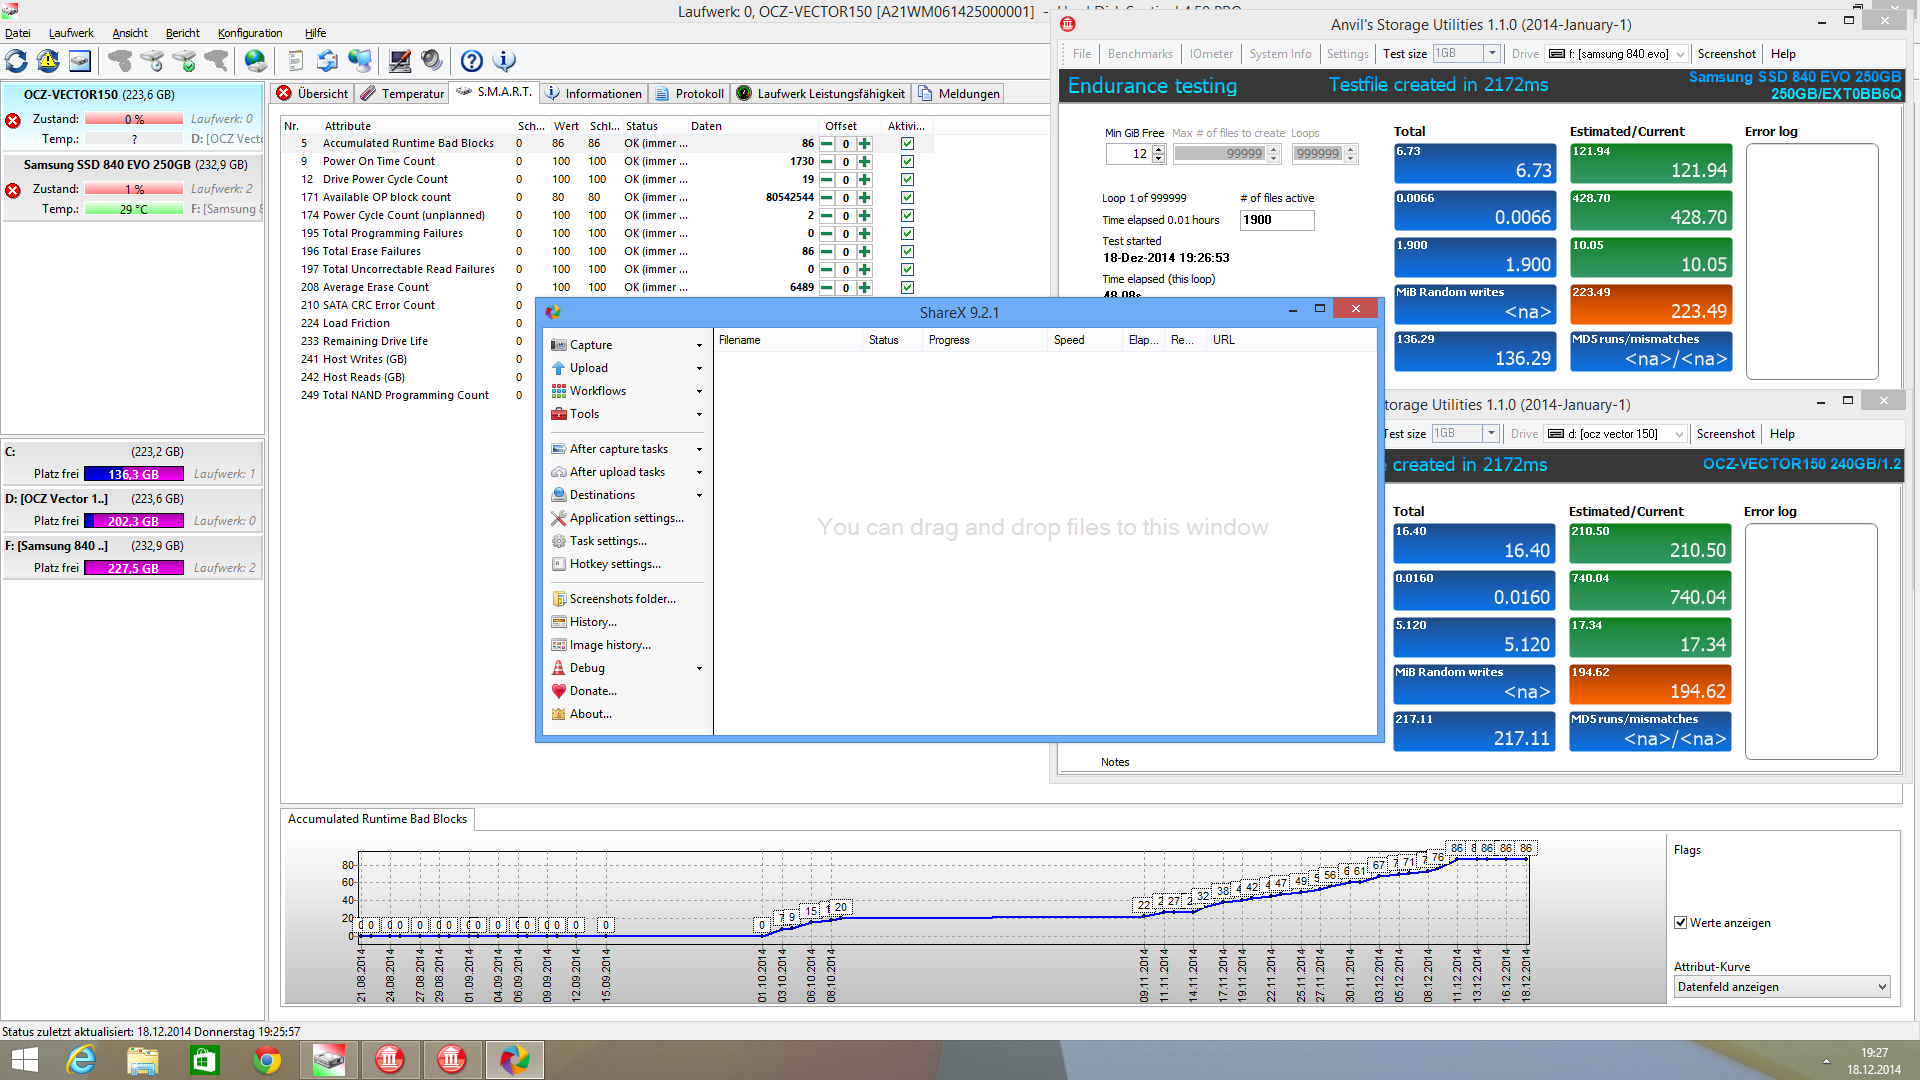Open Windows Store from taskbar

click(x=205, y=1060)
